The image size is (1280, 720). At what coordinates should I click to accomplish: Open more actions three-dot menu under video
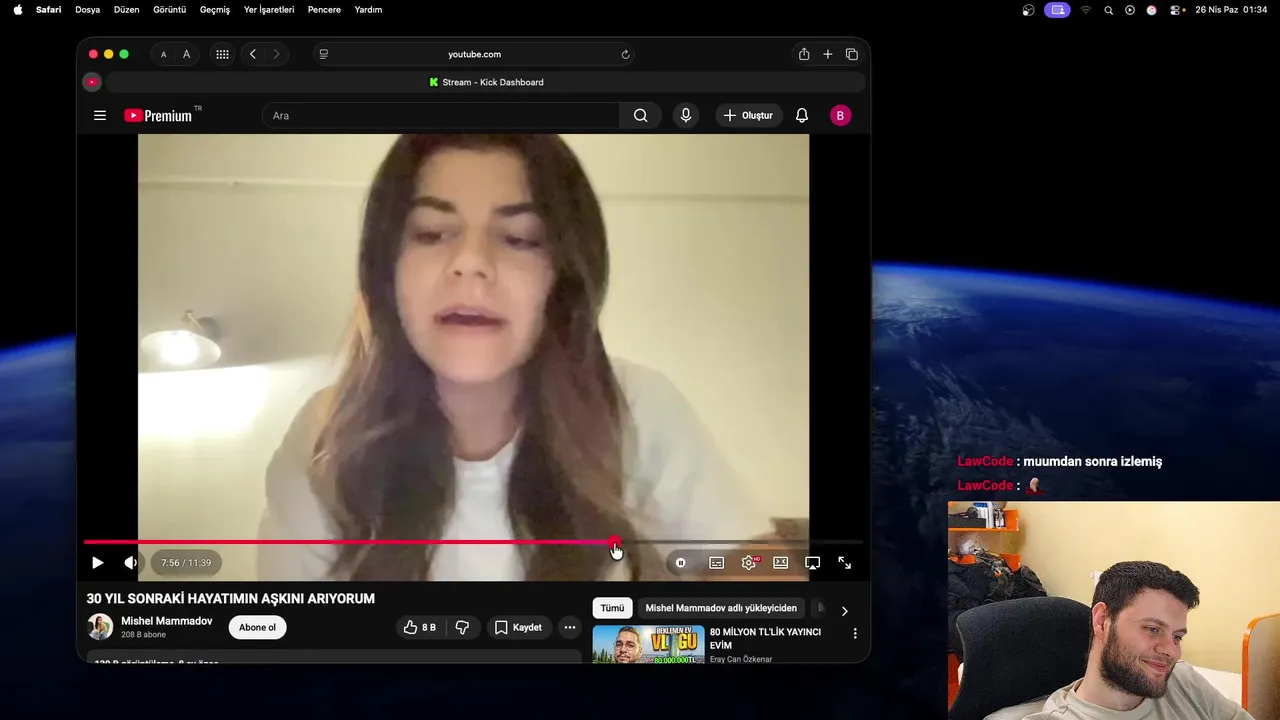[570, 627]
